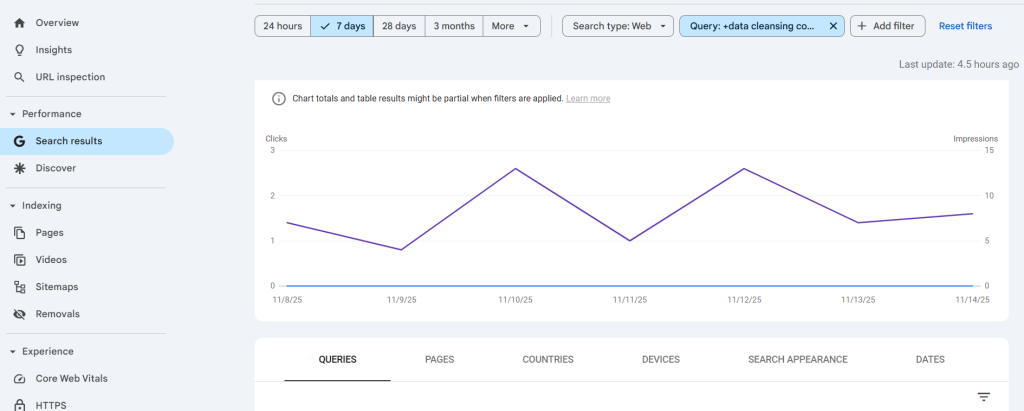Click the URL inspection magnifier icon
Viewport: 1024px width, 411px height.
click(x=18, y=77)
